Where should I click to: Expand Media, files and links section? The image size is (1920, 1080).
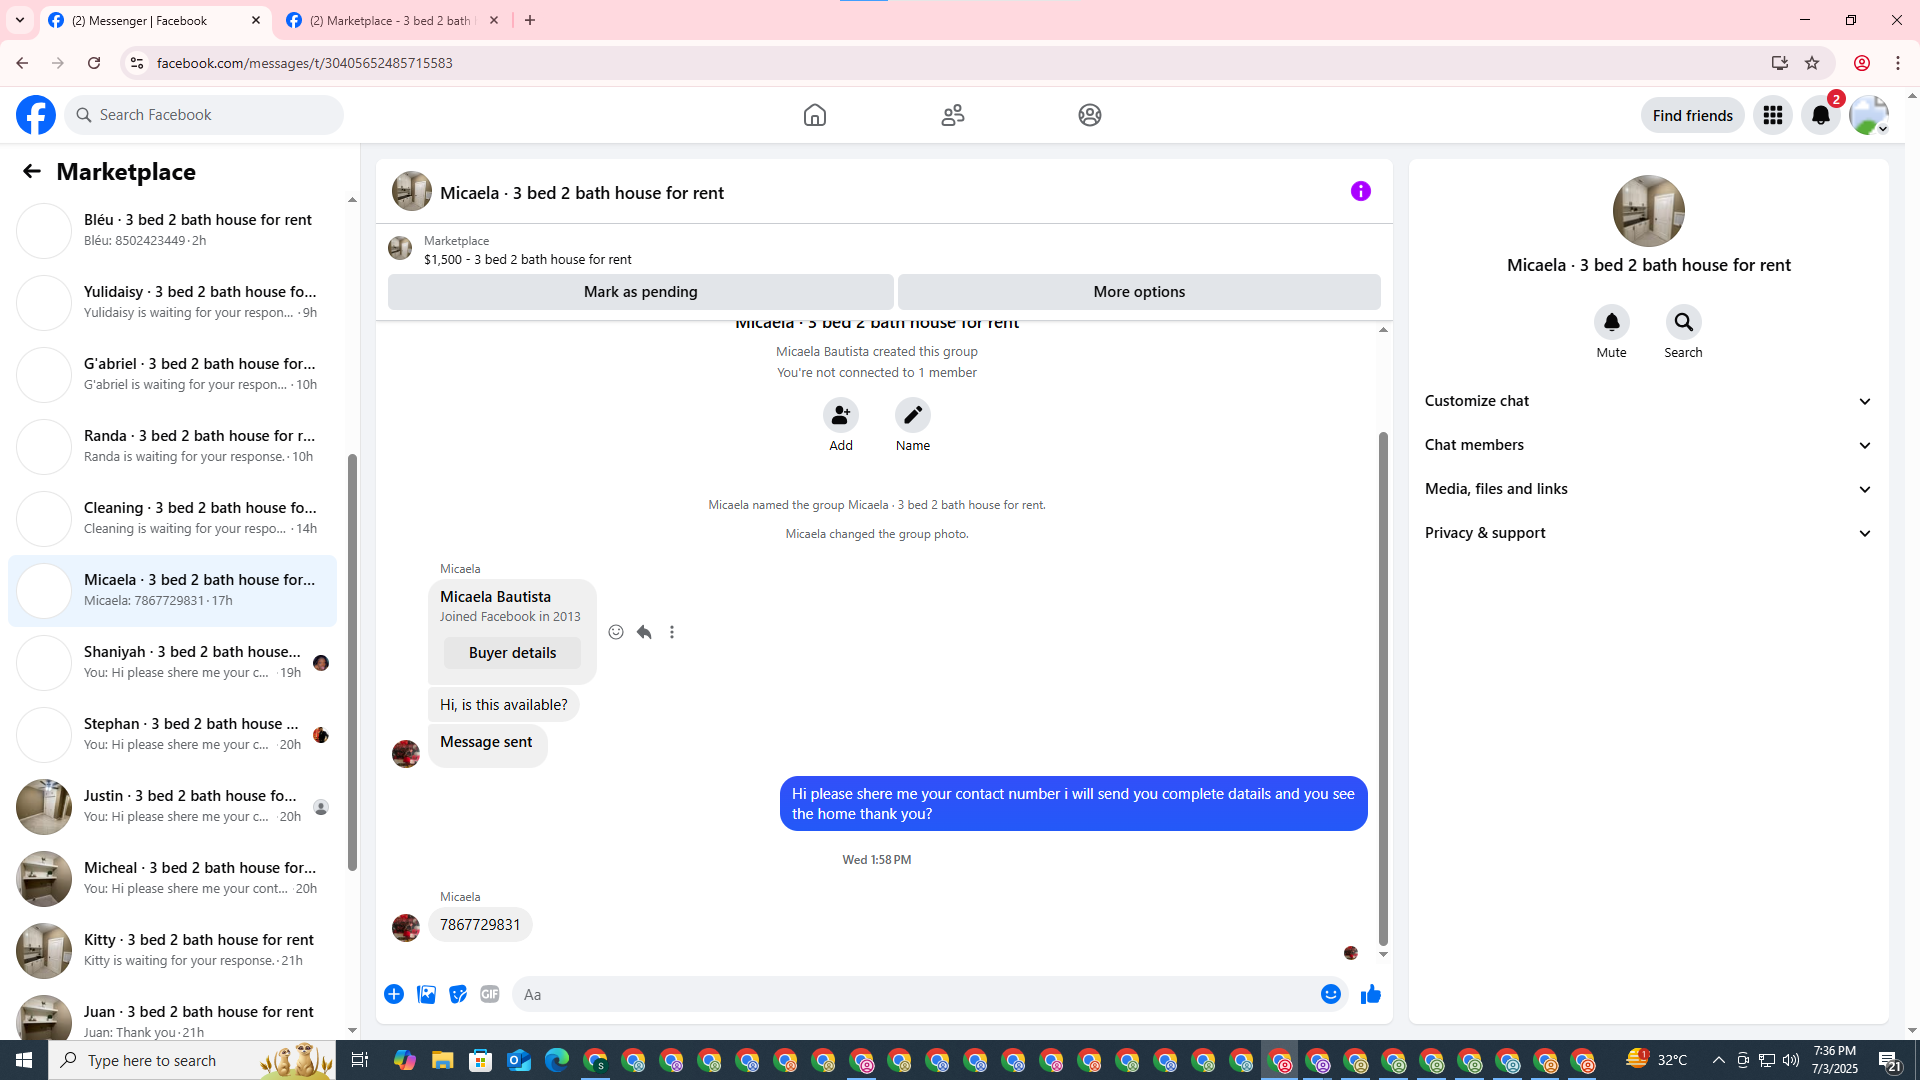(1648, 489)
